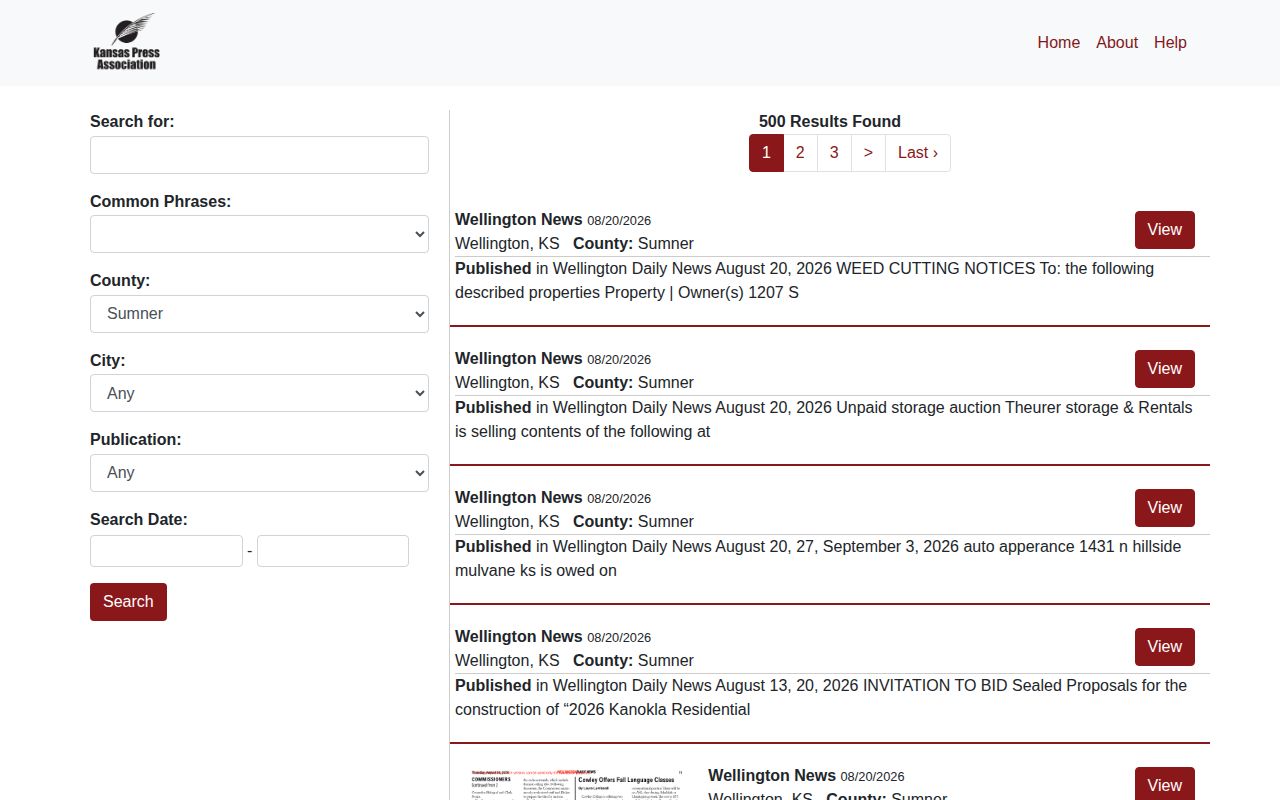Image resolution: width=1280 pixels, height=800 pixels.
Task: Click the 'City:' label
Action: tap(108, 360)
